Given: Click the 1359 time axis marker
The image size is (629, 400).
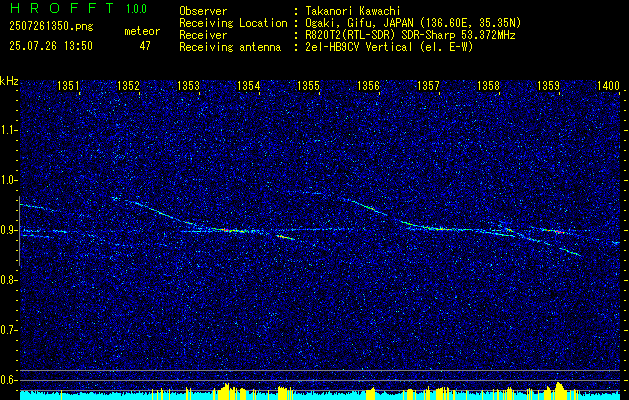Looking at the screenshot, I should point(548,85).
